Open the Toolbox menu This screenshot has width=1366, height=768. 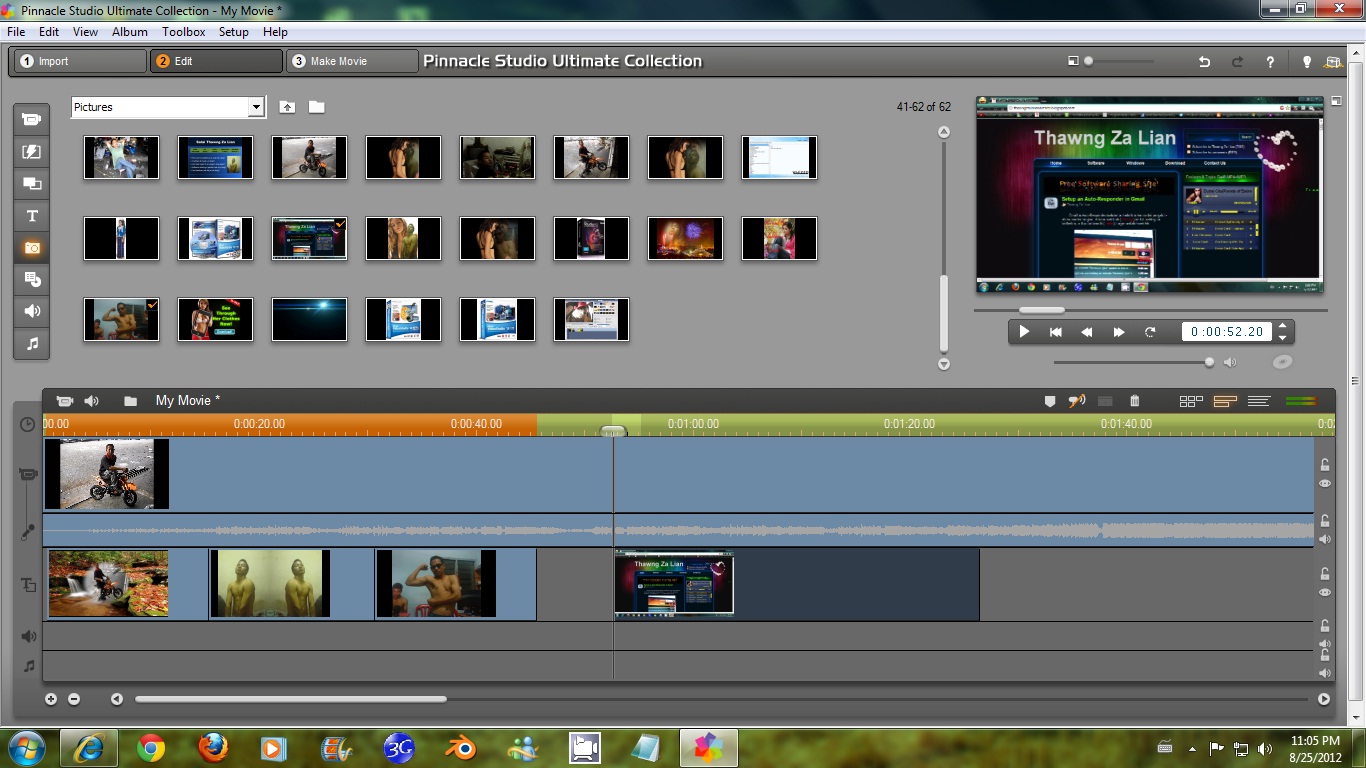coord(183,31)
